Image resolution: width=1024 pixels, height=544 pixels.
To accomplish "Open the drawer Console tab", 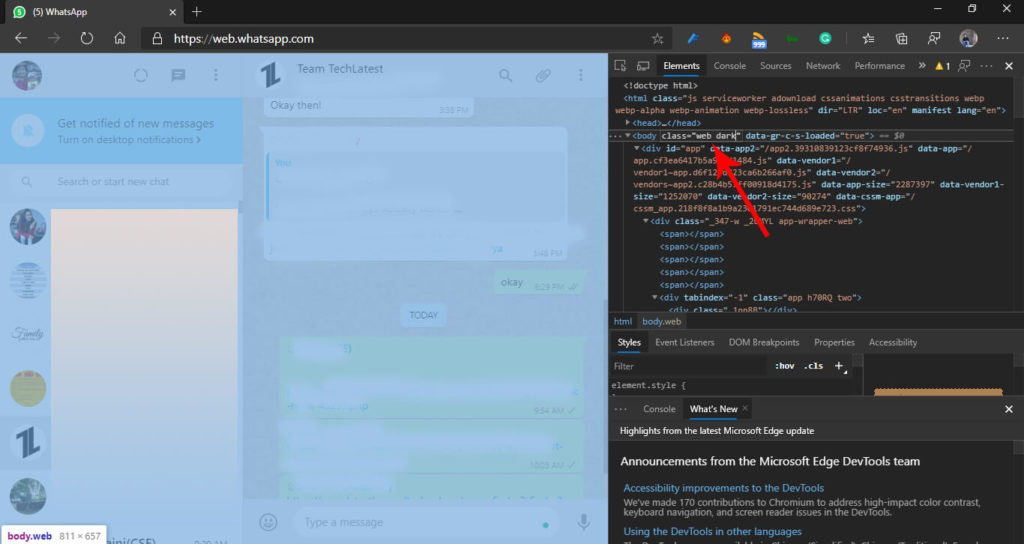I will [x=659, y=409].
